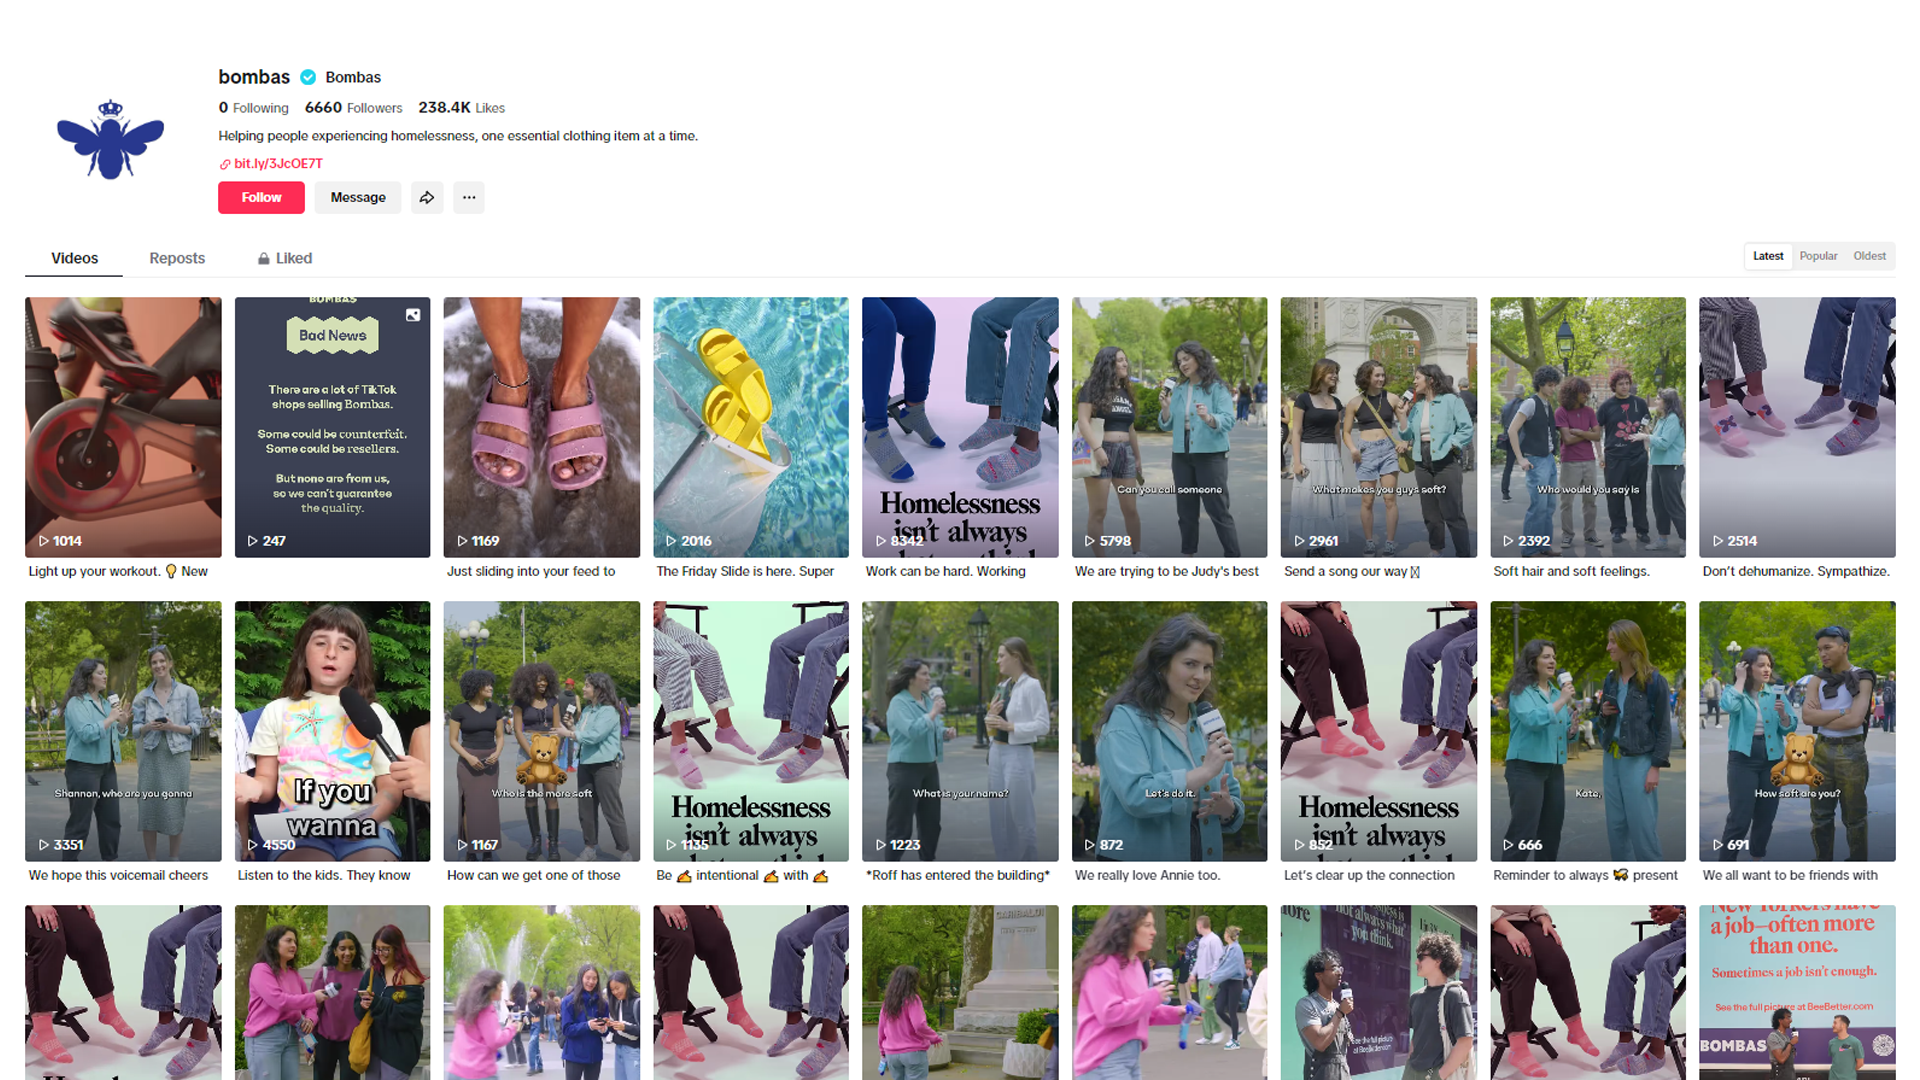Send a Message to bombas
Viewport: 1920px width, 1080px height.
[358, 197]
